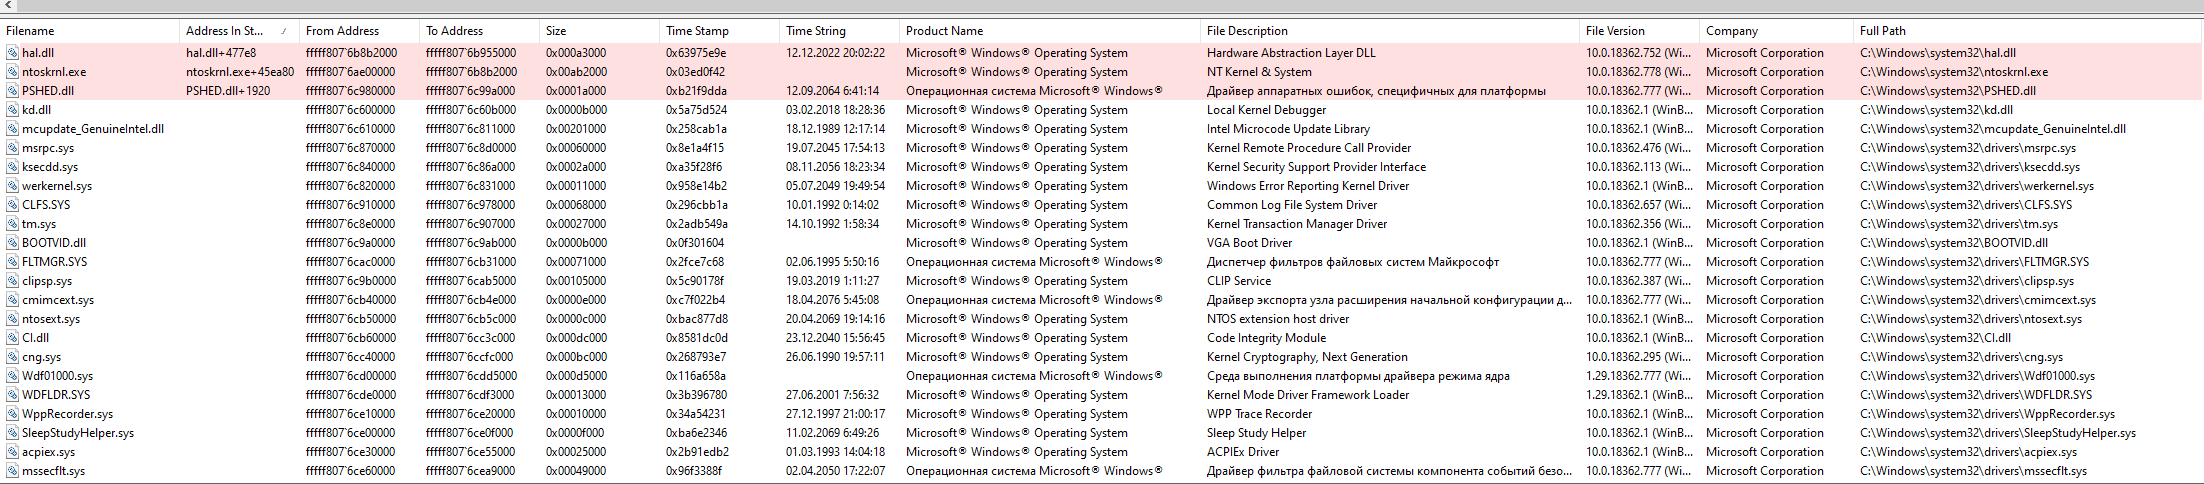The height and width of the screenshot is (484, 2204).
Task: Sort by the From Address column
Action: pos(342,31)
